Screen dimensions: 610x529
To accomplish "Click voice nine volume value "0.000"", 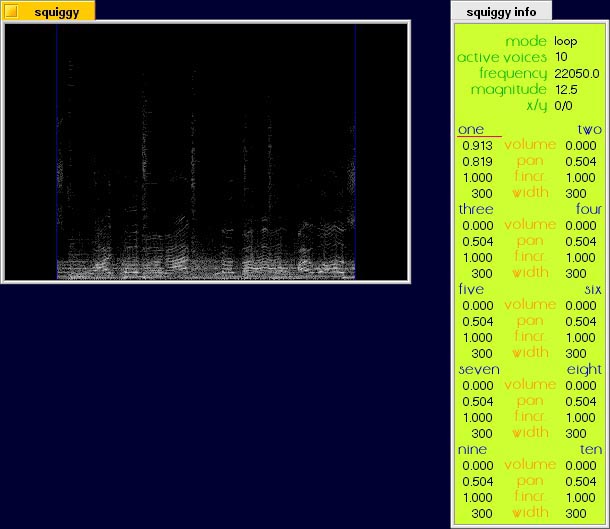I will click(477, 466).
